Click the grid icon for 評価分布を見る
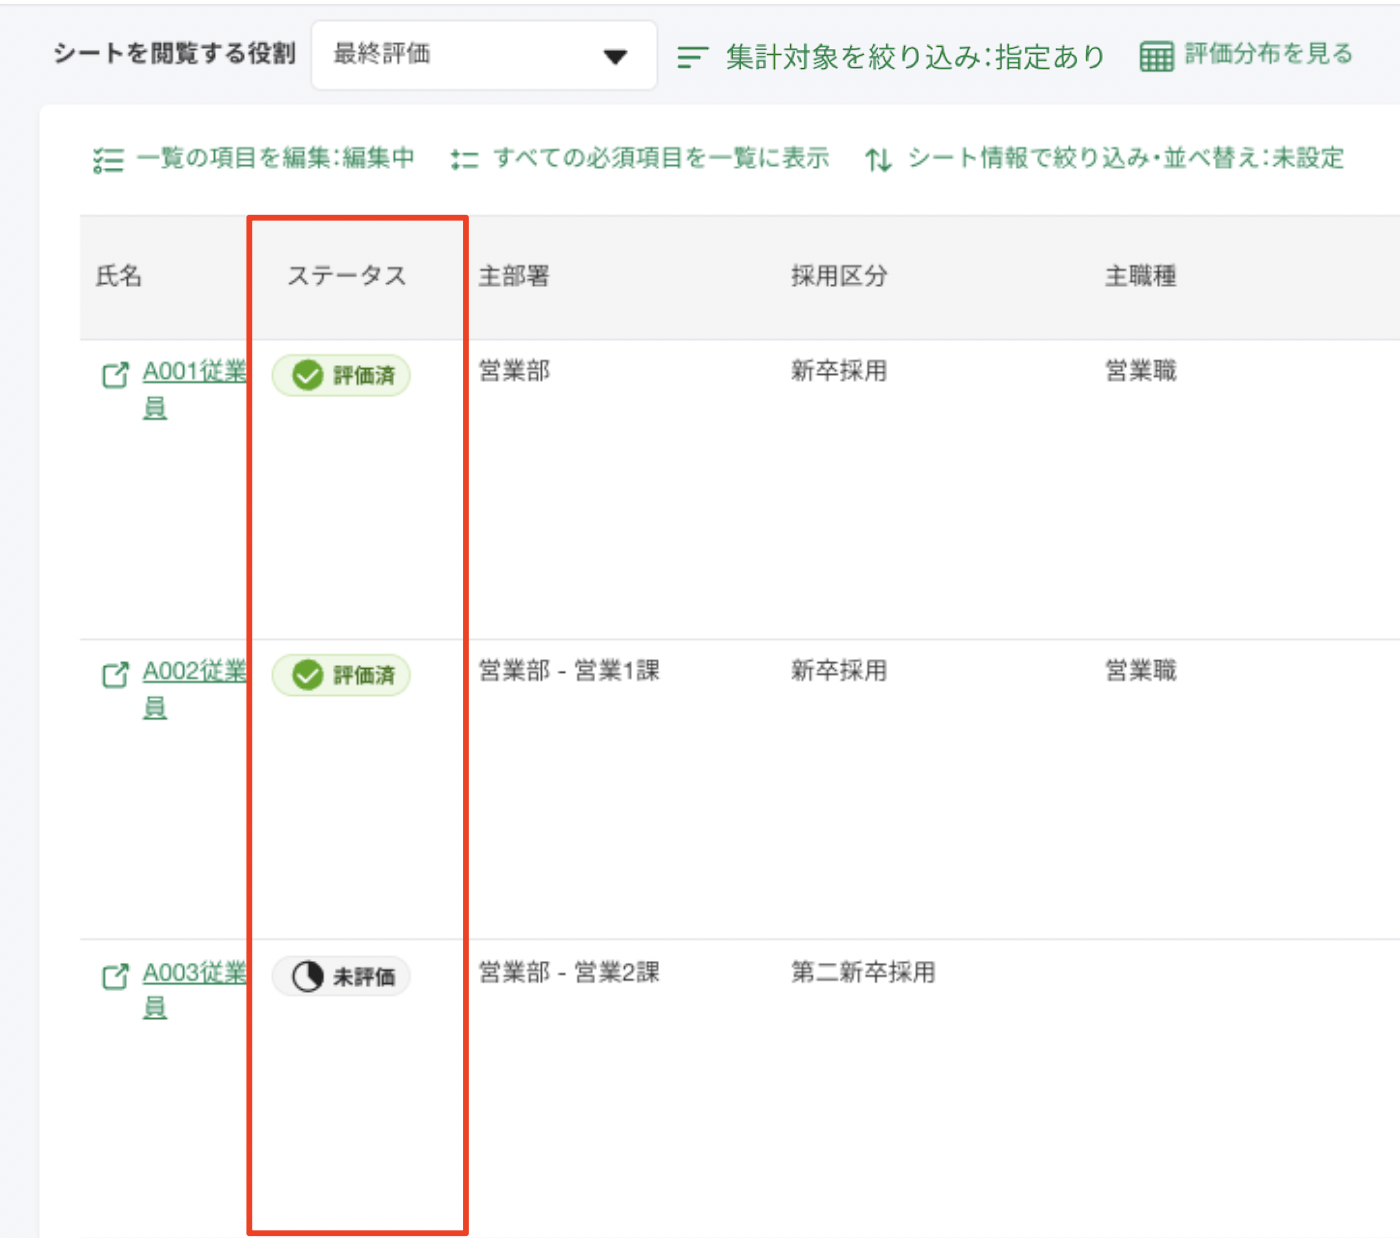This screenshot has height=1238, width=1400. (x=1156, y=56)
